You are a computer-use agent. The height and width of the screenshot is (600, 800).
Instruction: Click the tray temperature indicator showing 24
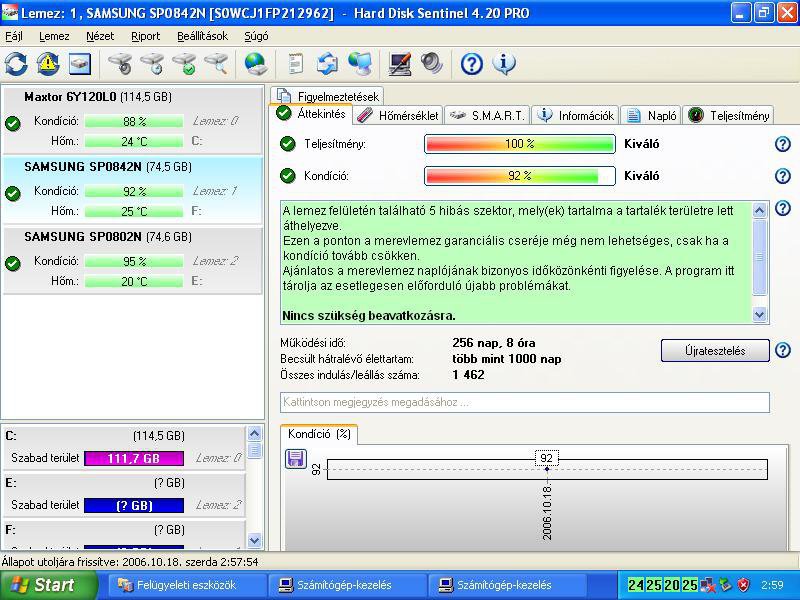[636, 585]
